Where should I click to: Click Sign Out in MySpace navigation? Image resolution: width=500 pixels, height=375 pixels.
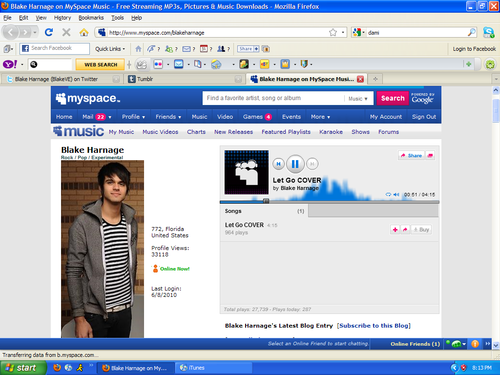(x=424, y=117)
